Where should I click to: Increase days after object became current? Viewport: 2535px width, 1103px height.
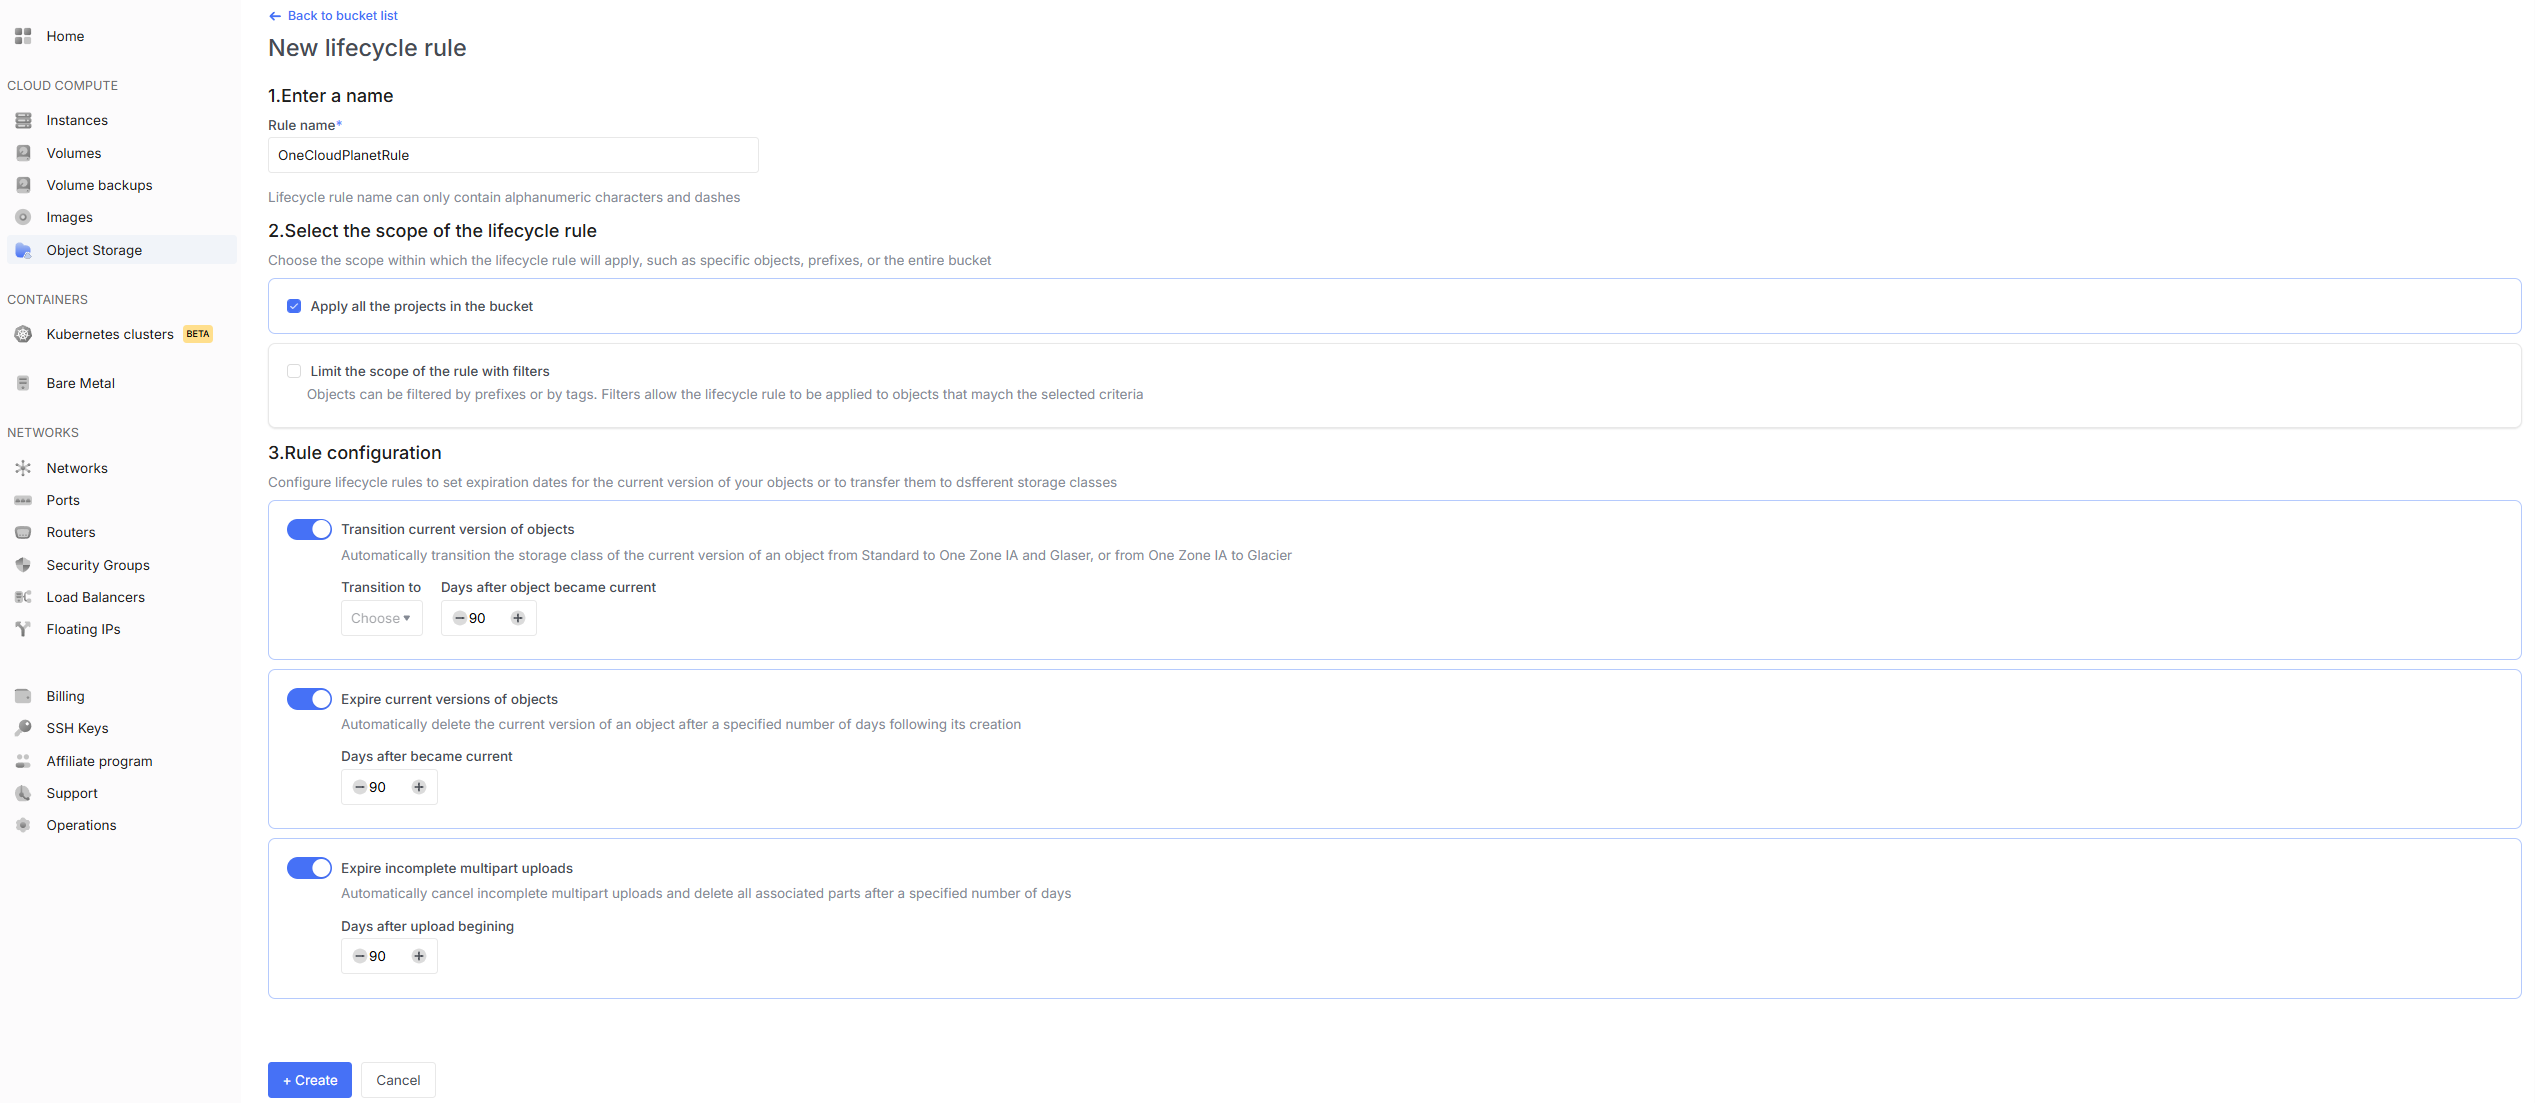click(518, 618)
